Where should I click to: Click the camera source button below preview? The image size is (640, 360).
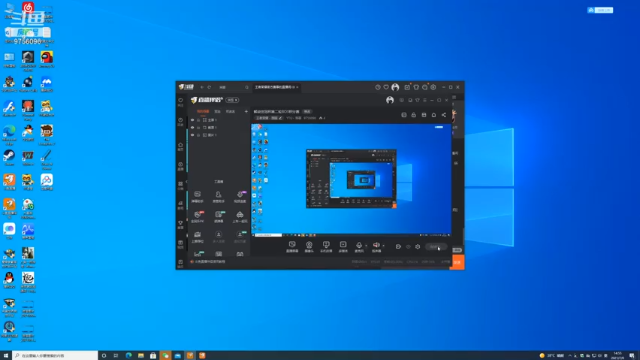309,247
